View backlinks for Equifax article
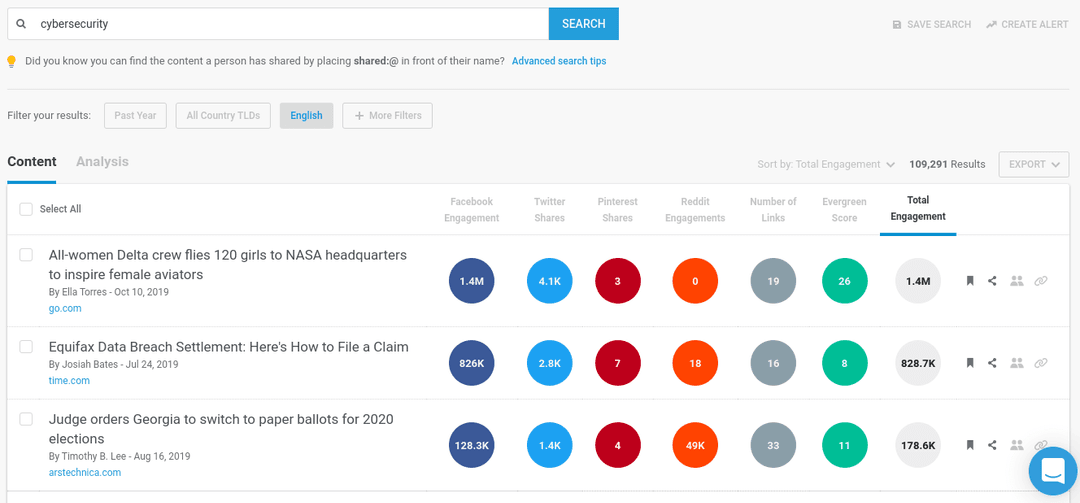Screen dimensions: 1080x503 point(1041,362)
